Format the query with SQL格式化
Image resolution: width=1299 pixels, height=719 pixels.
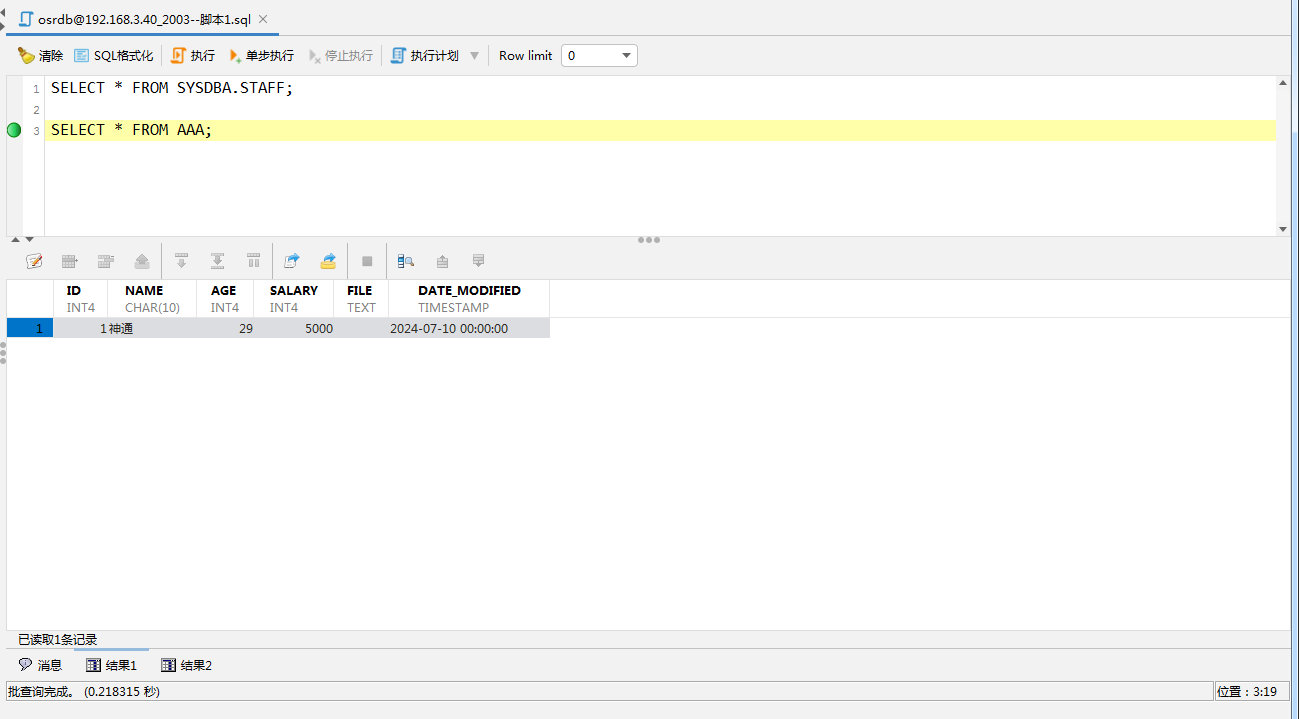point(114,56)
